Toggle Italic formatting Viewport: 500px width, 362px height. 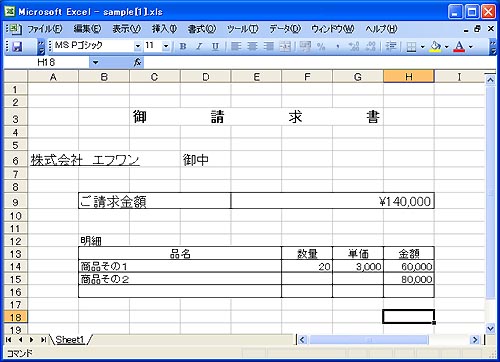coord(199,46)
